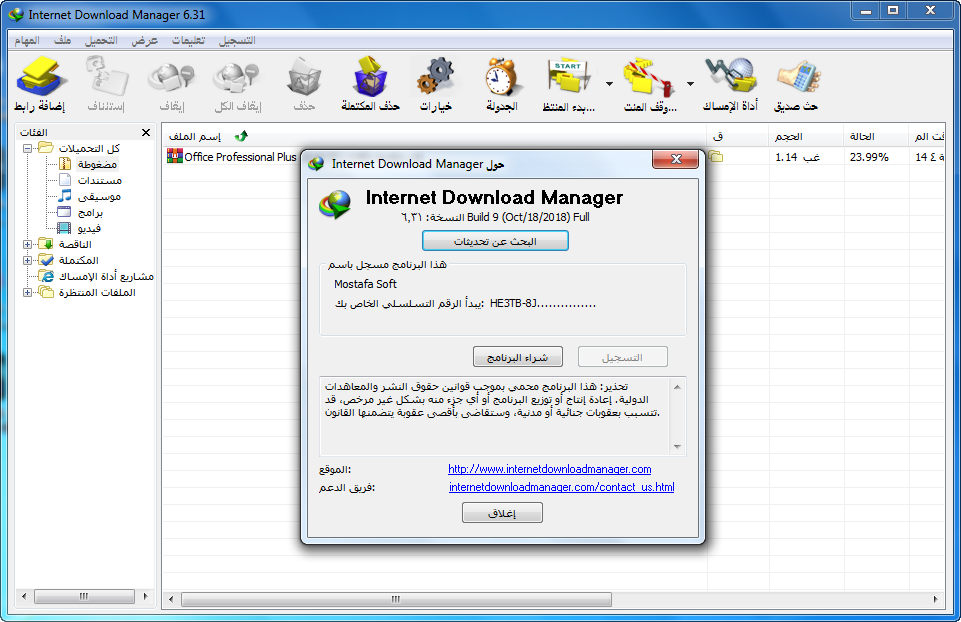The height and width of the screenshot is (622, 961).
Task: Open the Start Queue dropdown arrow
Action: [609, 84]
